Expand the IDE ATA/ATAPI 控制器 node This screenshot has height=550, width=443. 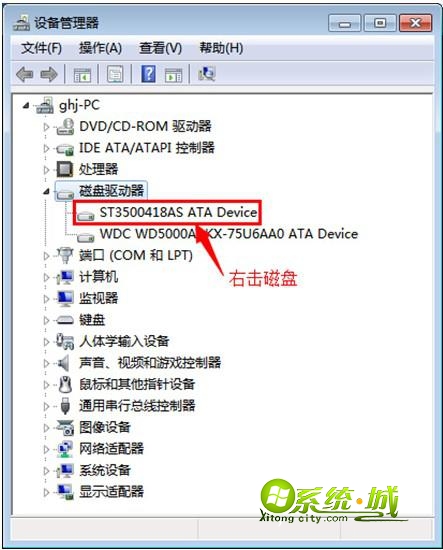pos(46,148)
